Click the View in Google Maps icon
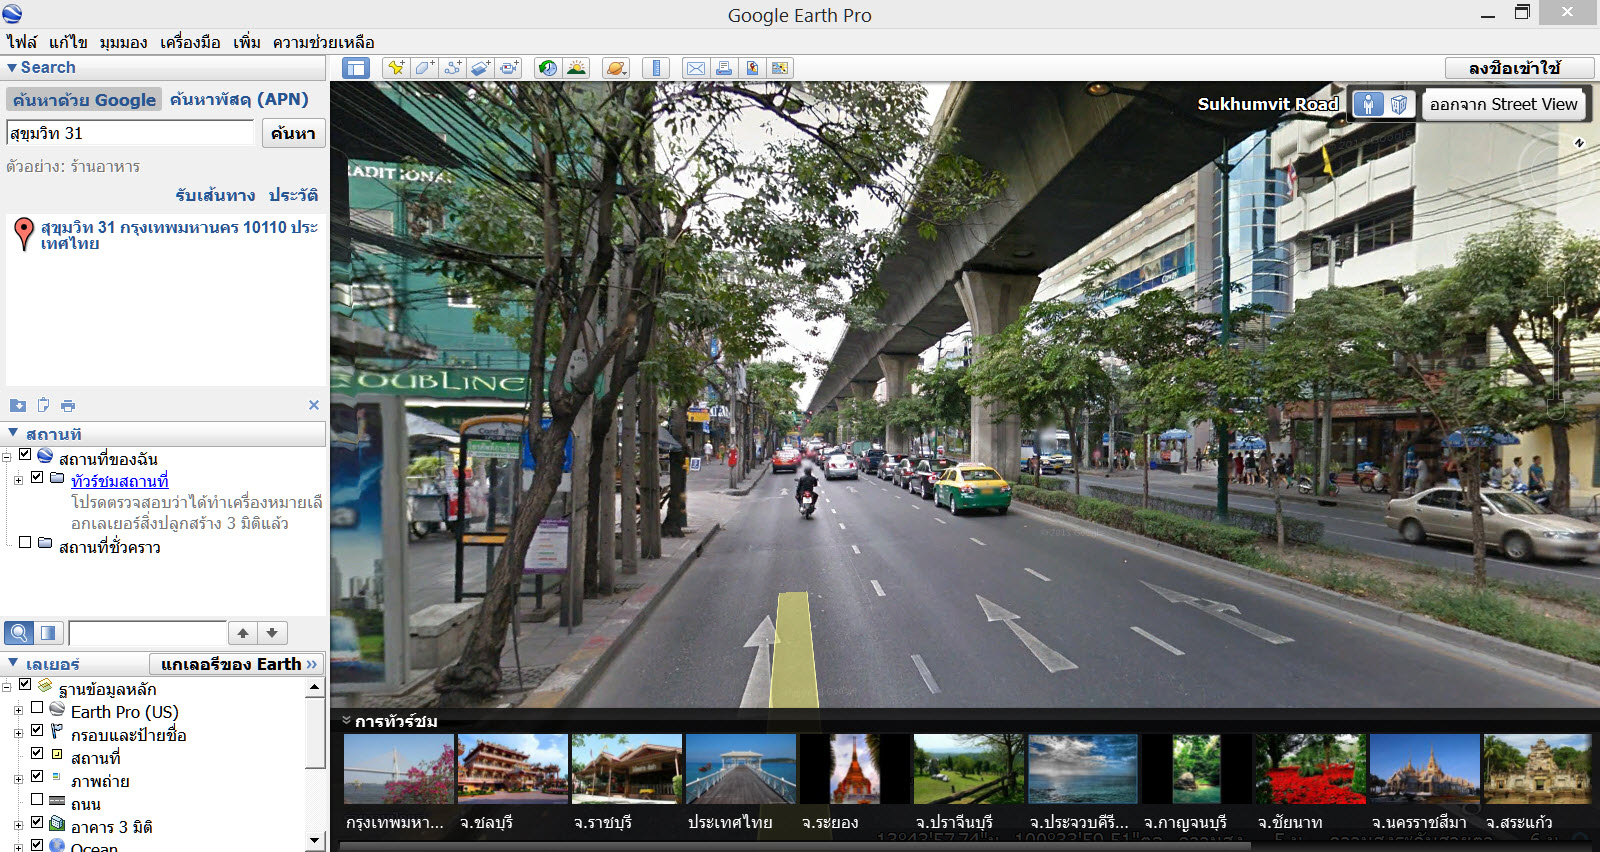This screenshot has height=852, width=1600. 780,68
